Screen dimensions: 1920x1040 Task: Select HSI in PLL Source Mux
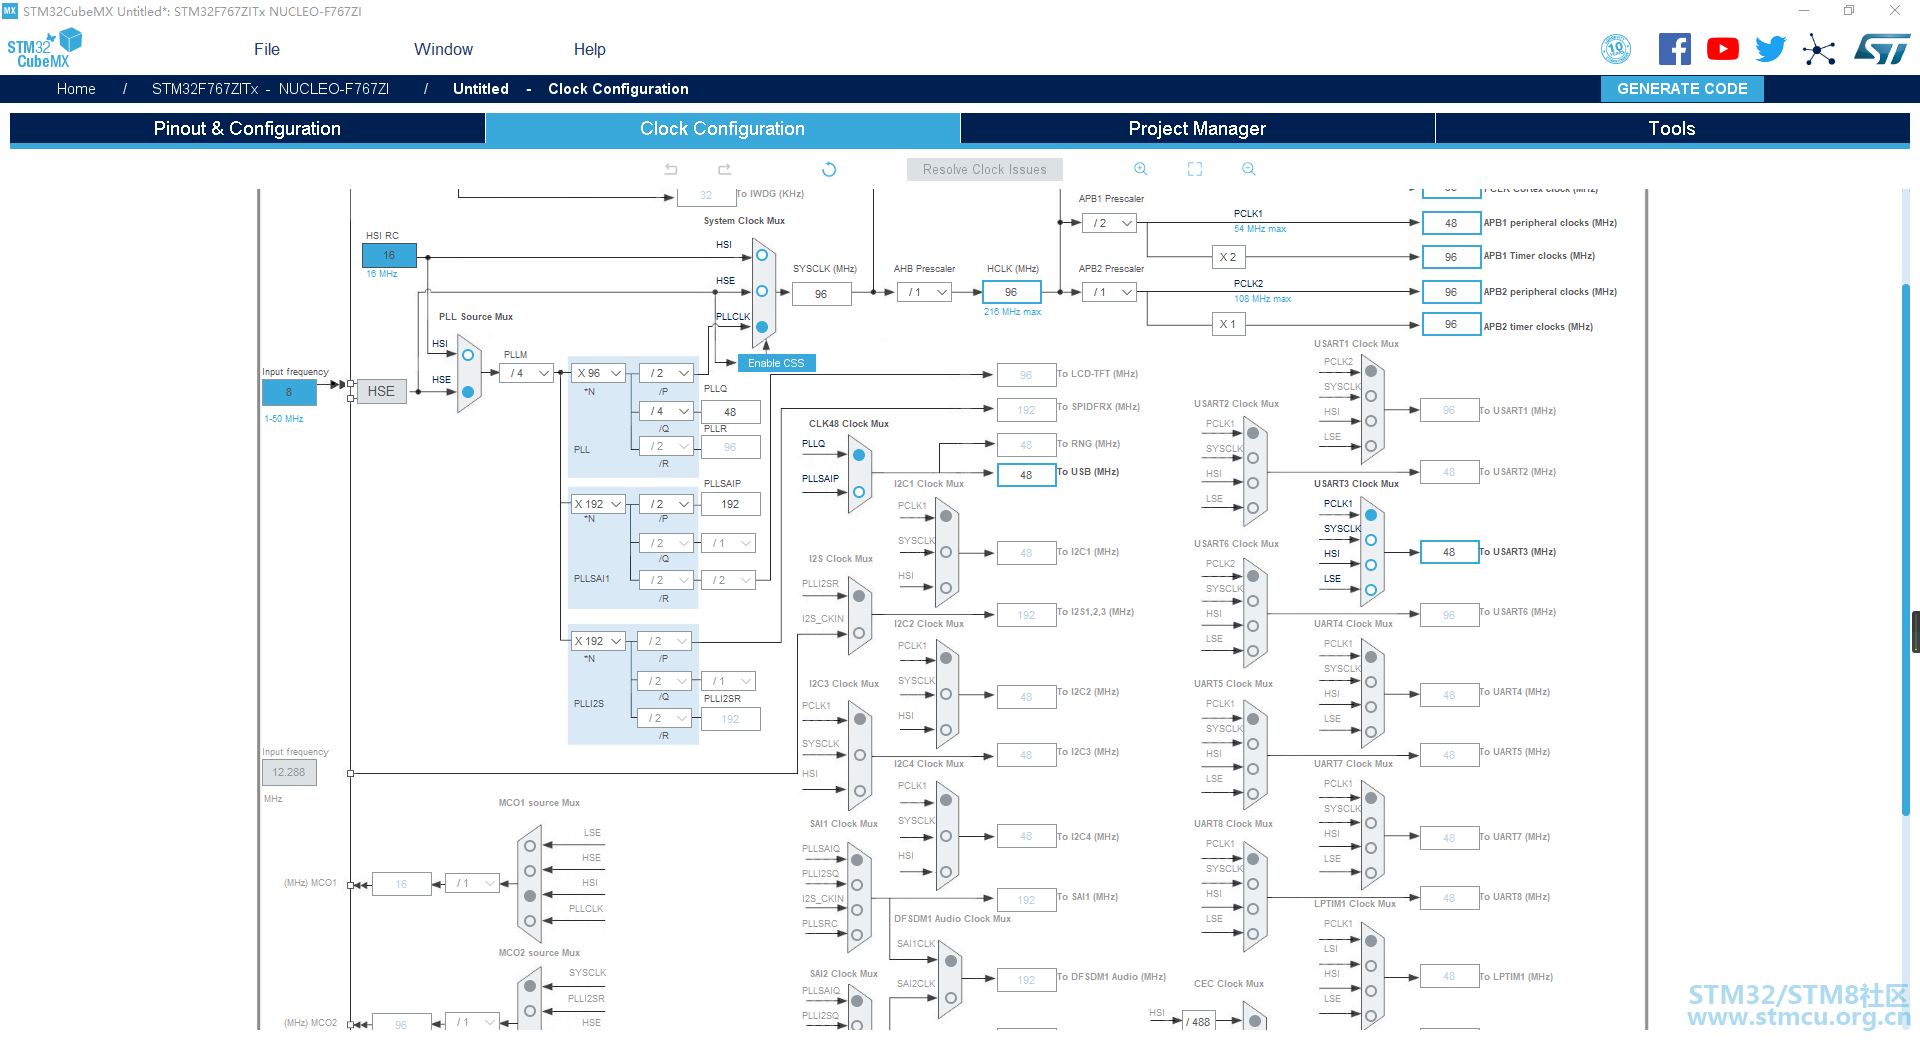pyautogui.click(x=467, y=355)
